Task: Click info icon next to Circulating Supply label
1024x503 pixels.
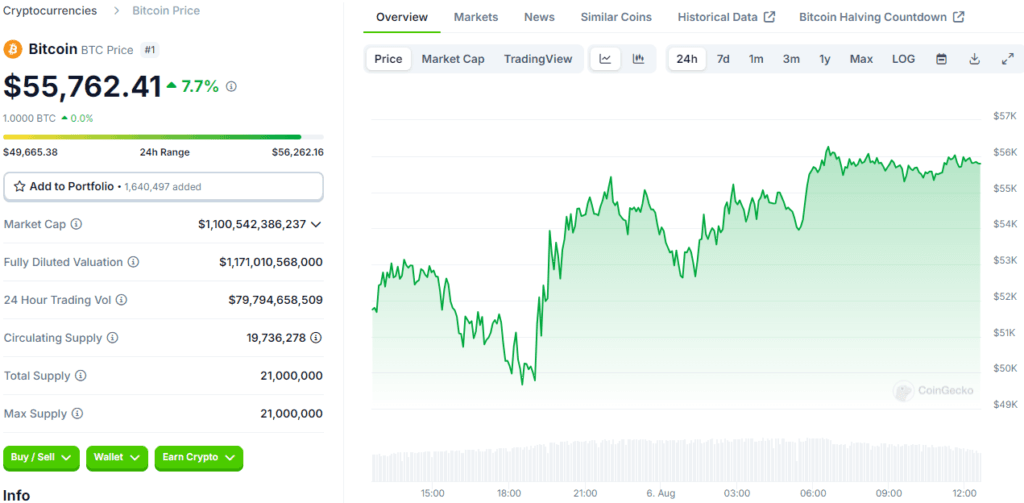Action: pos(112,338)
